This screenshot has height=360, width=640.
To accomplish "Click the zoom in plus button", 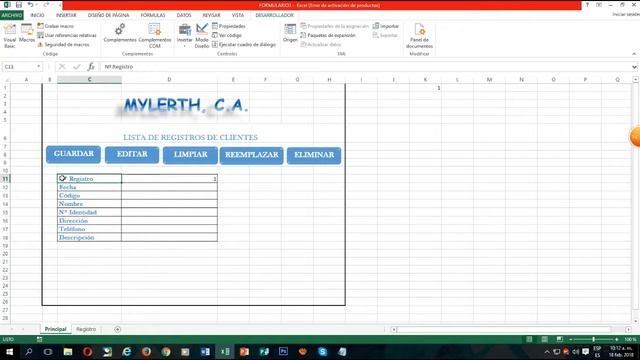I will point(616,339).
